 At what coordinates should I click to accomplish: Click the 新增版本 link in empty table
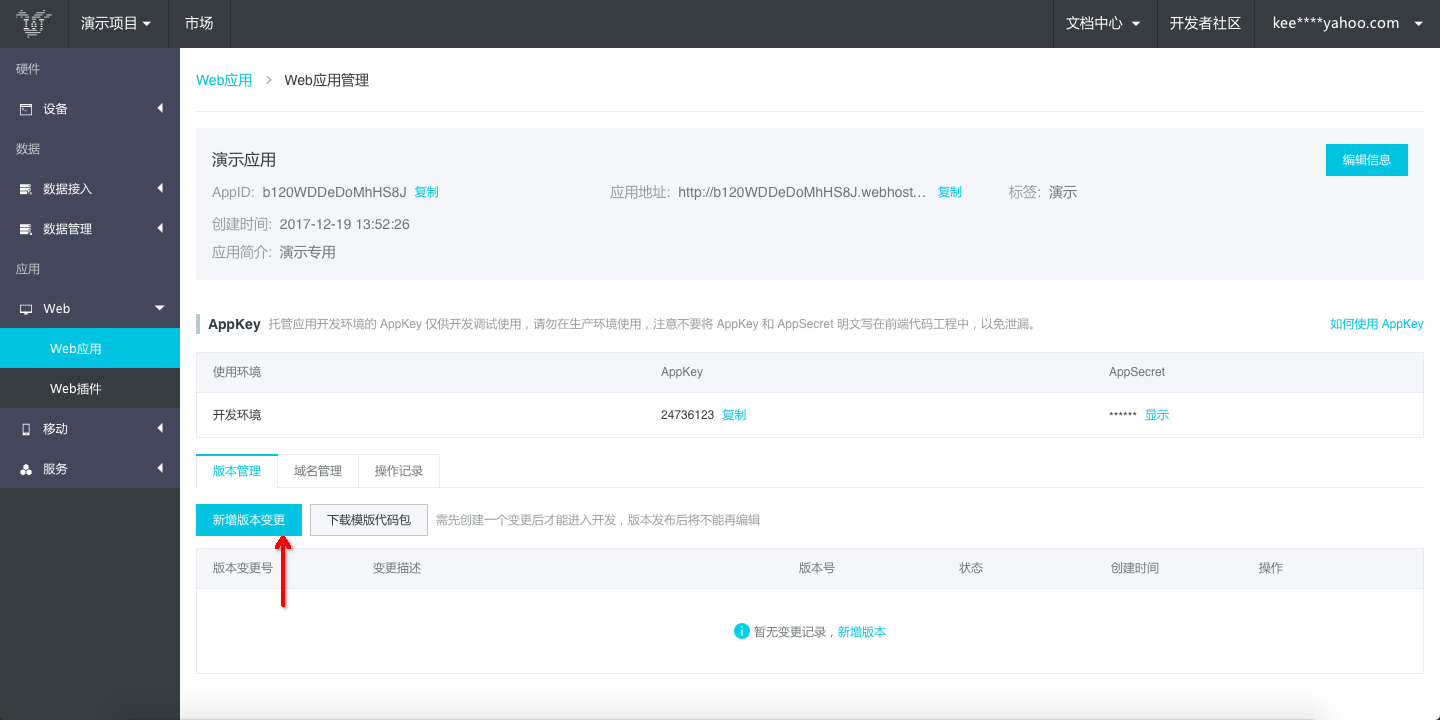(861, 632)
